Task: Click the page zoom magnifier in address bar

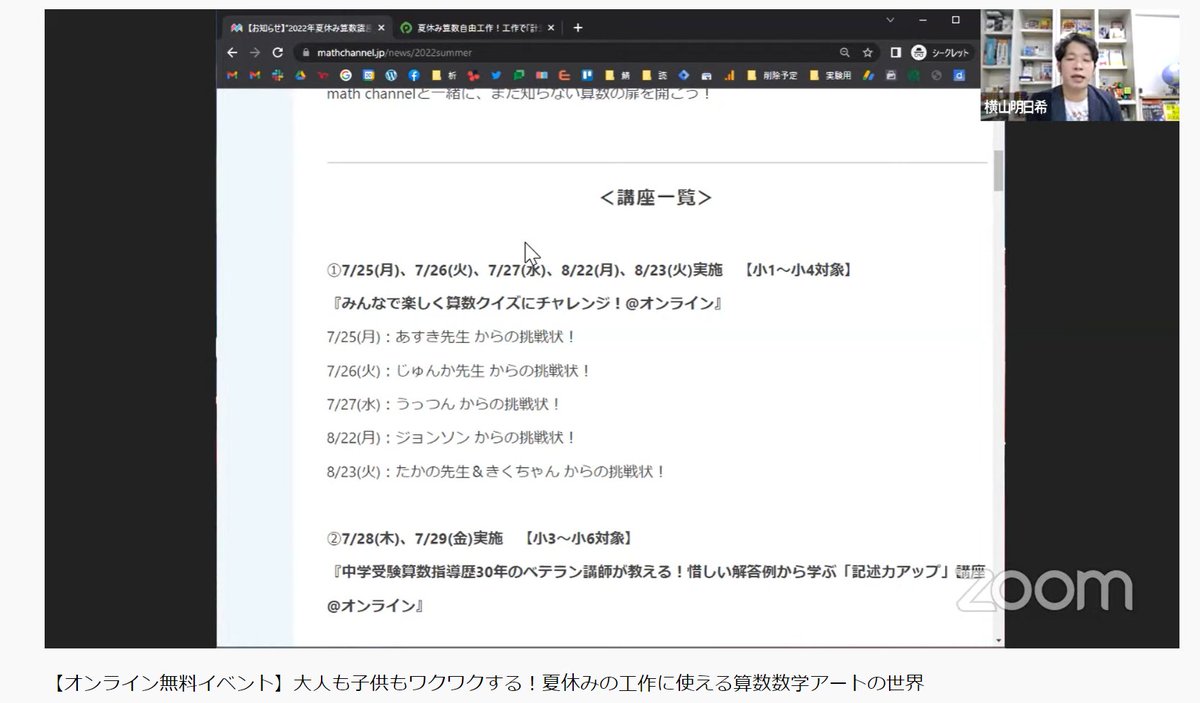Action: coord(844,52)
